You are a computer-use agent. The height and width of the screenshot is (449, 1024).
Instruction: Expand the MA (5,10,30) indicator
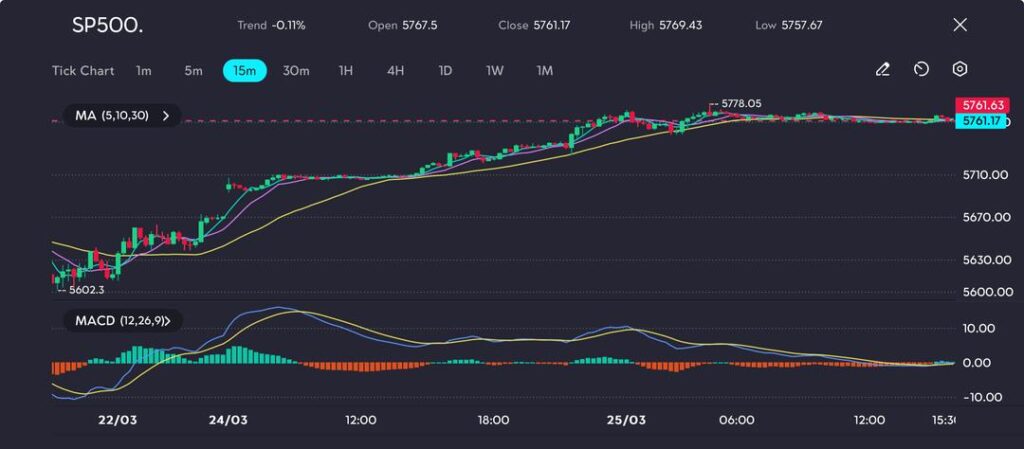click(122, 116)
